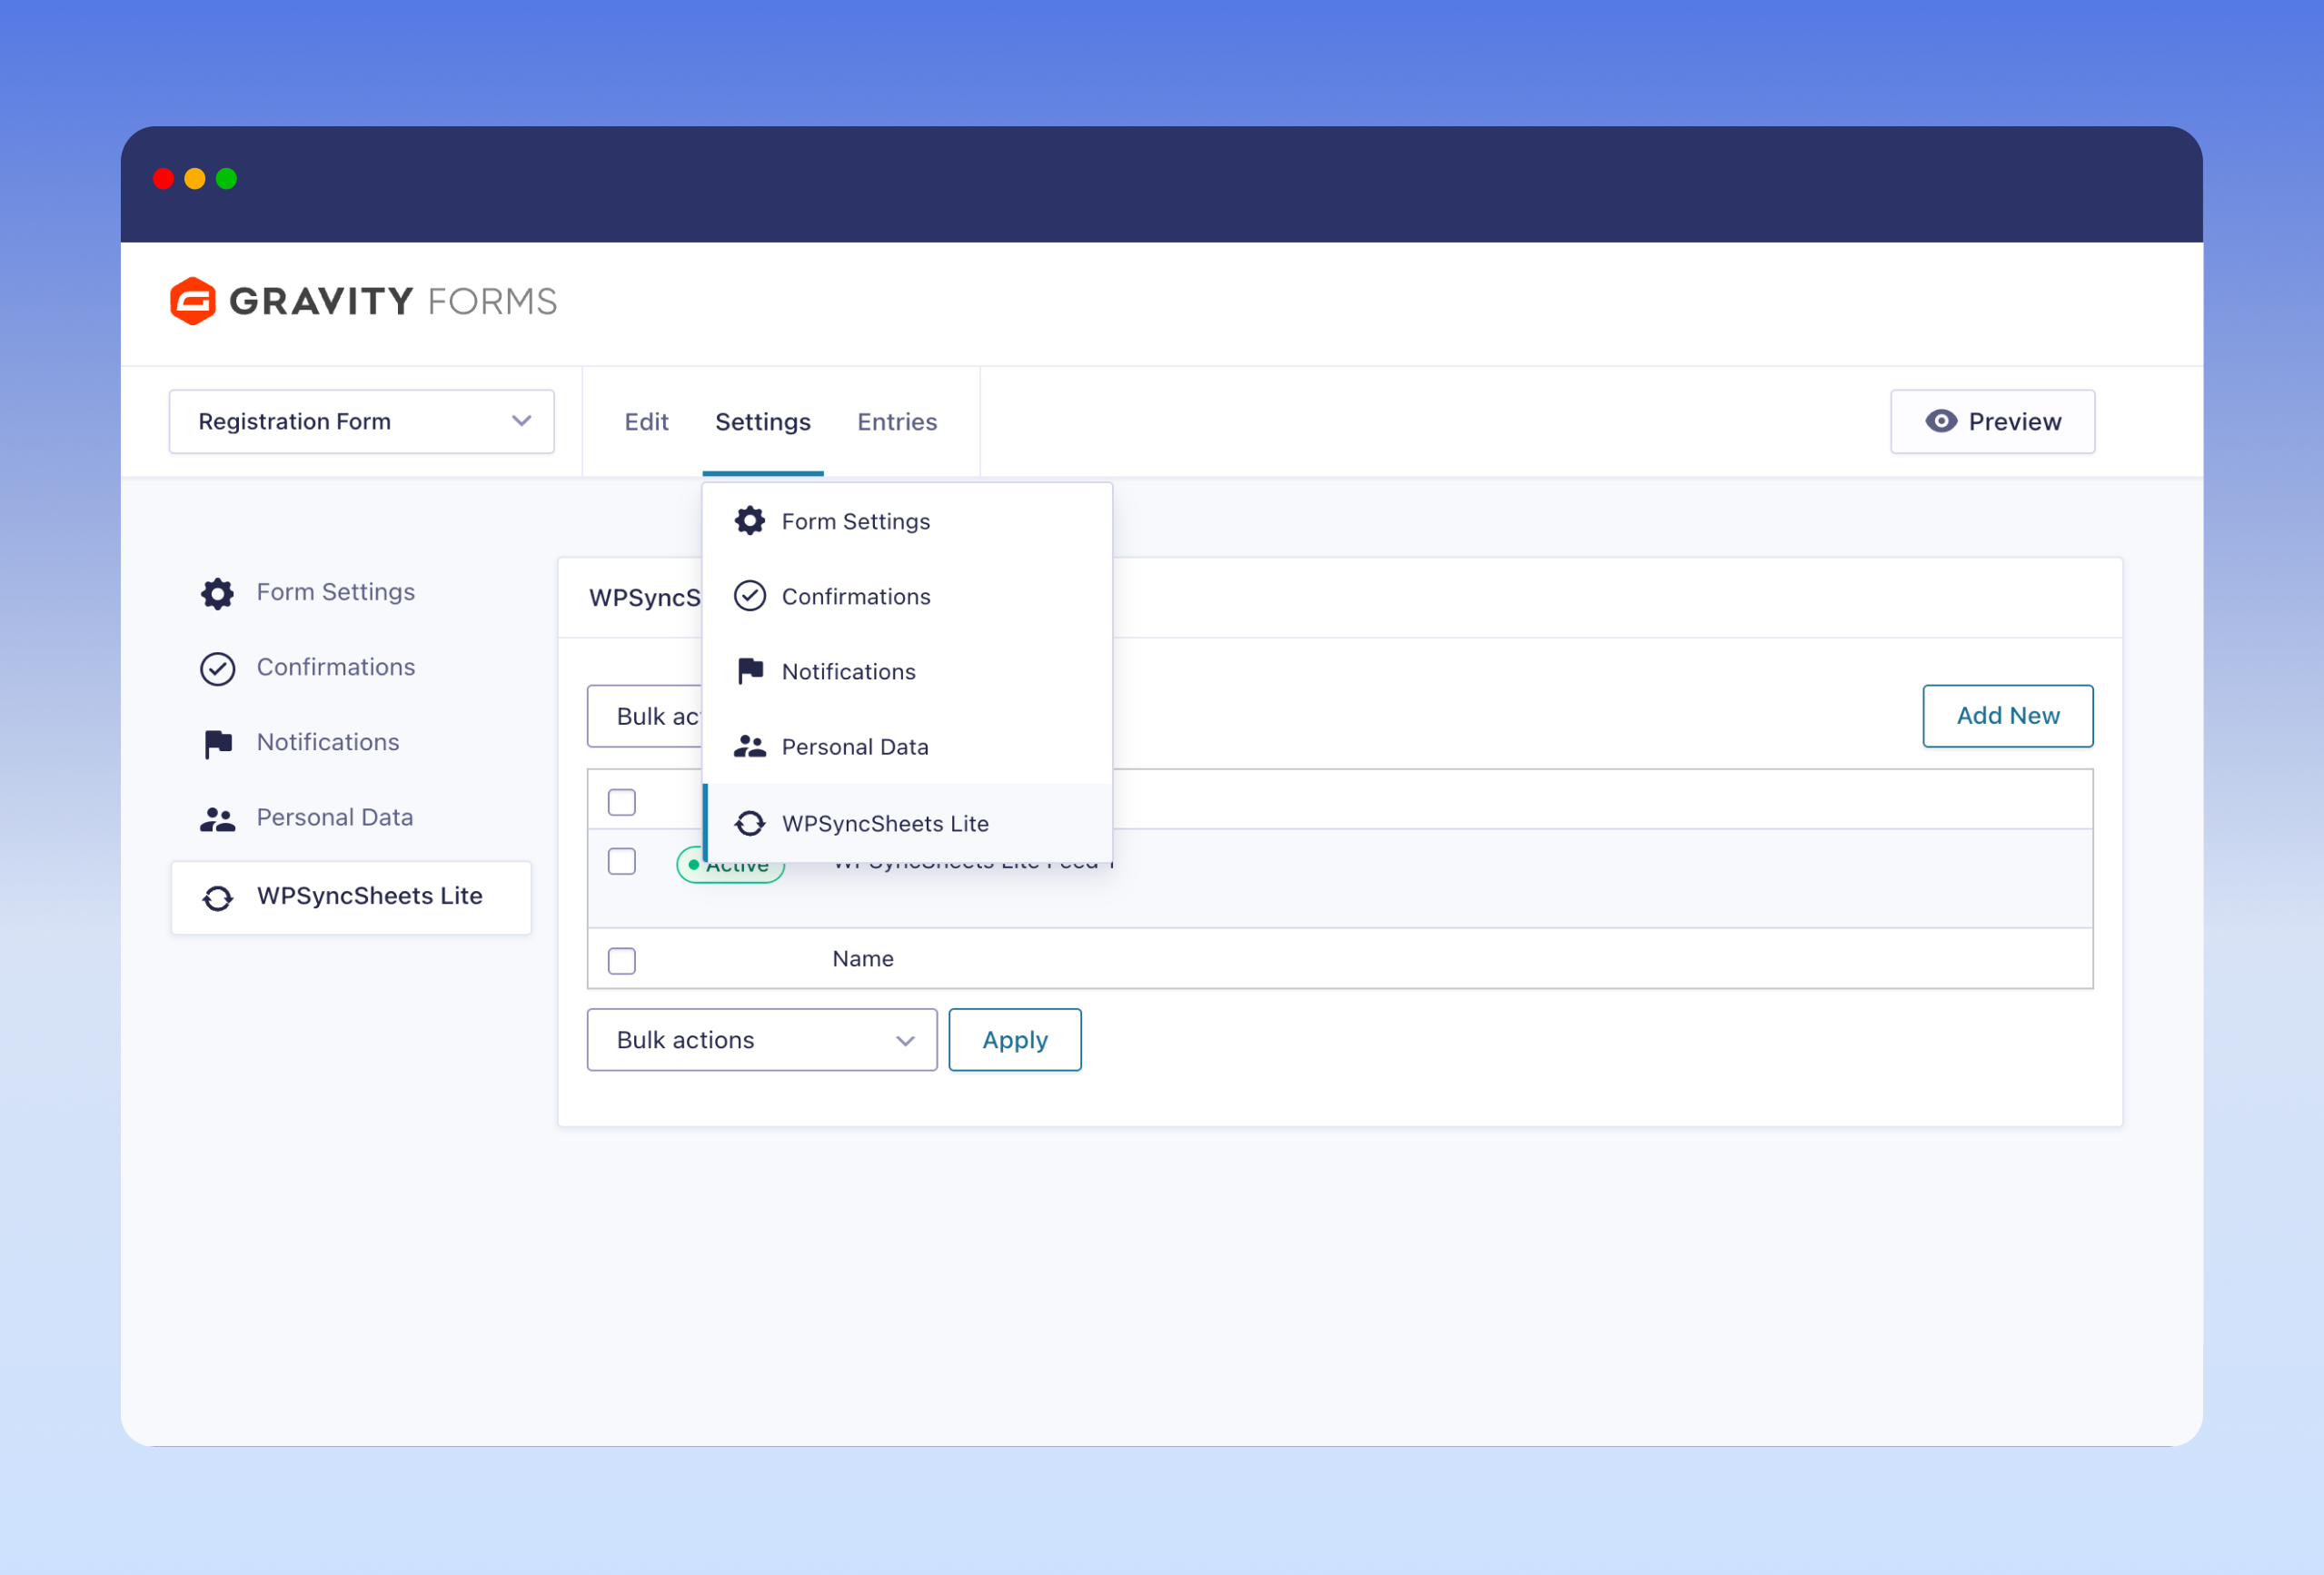
Task: Switch to the Entries tab
Action: tap(897, 422)
